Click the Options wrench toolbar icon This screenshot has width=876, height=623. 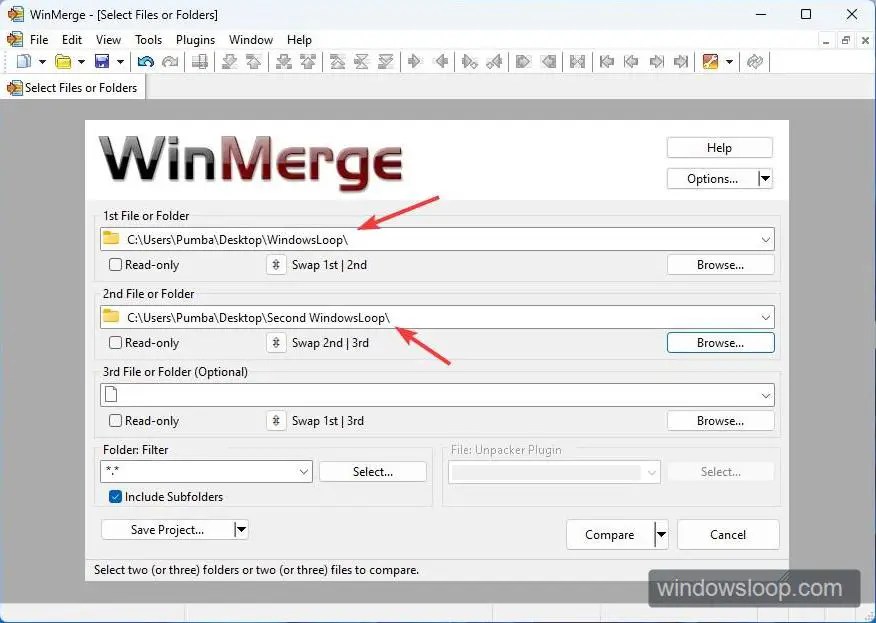[710, 61]
